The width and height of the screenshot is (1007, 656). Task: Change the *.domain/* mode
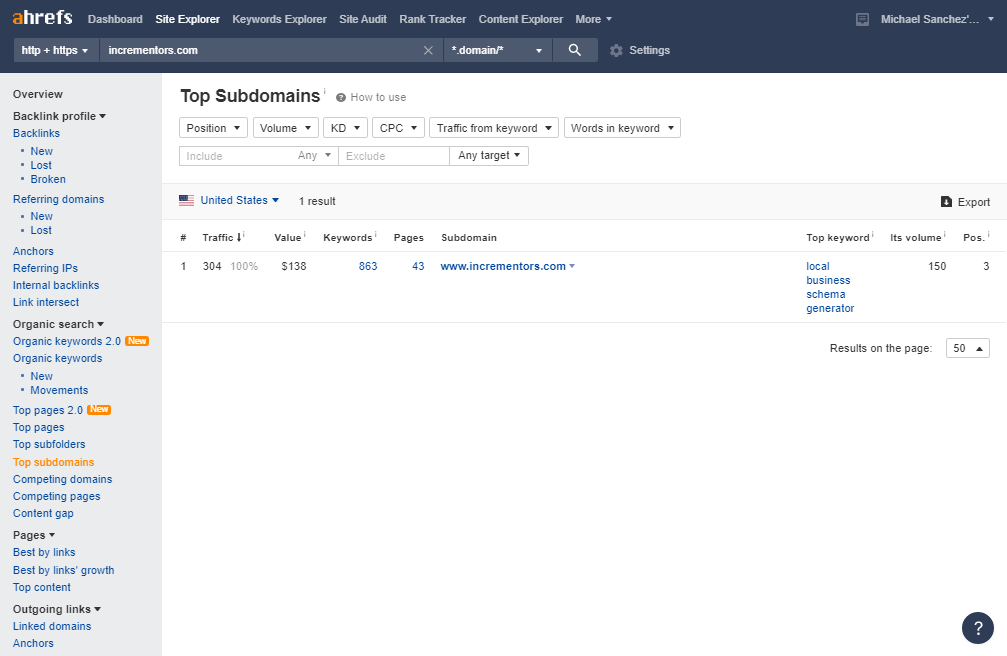click(x=498, y=50)
